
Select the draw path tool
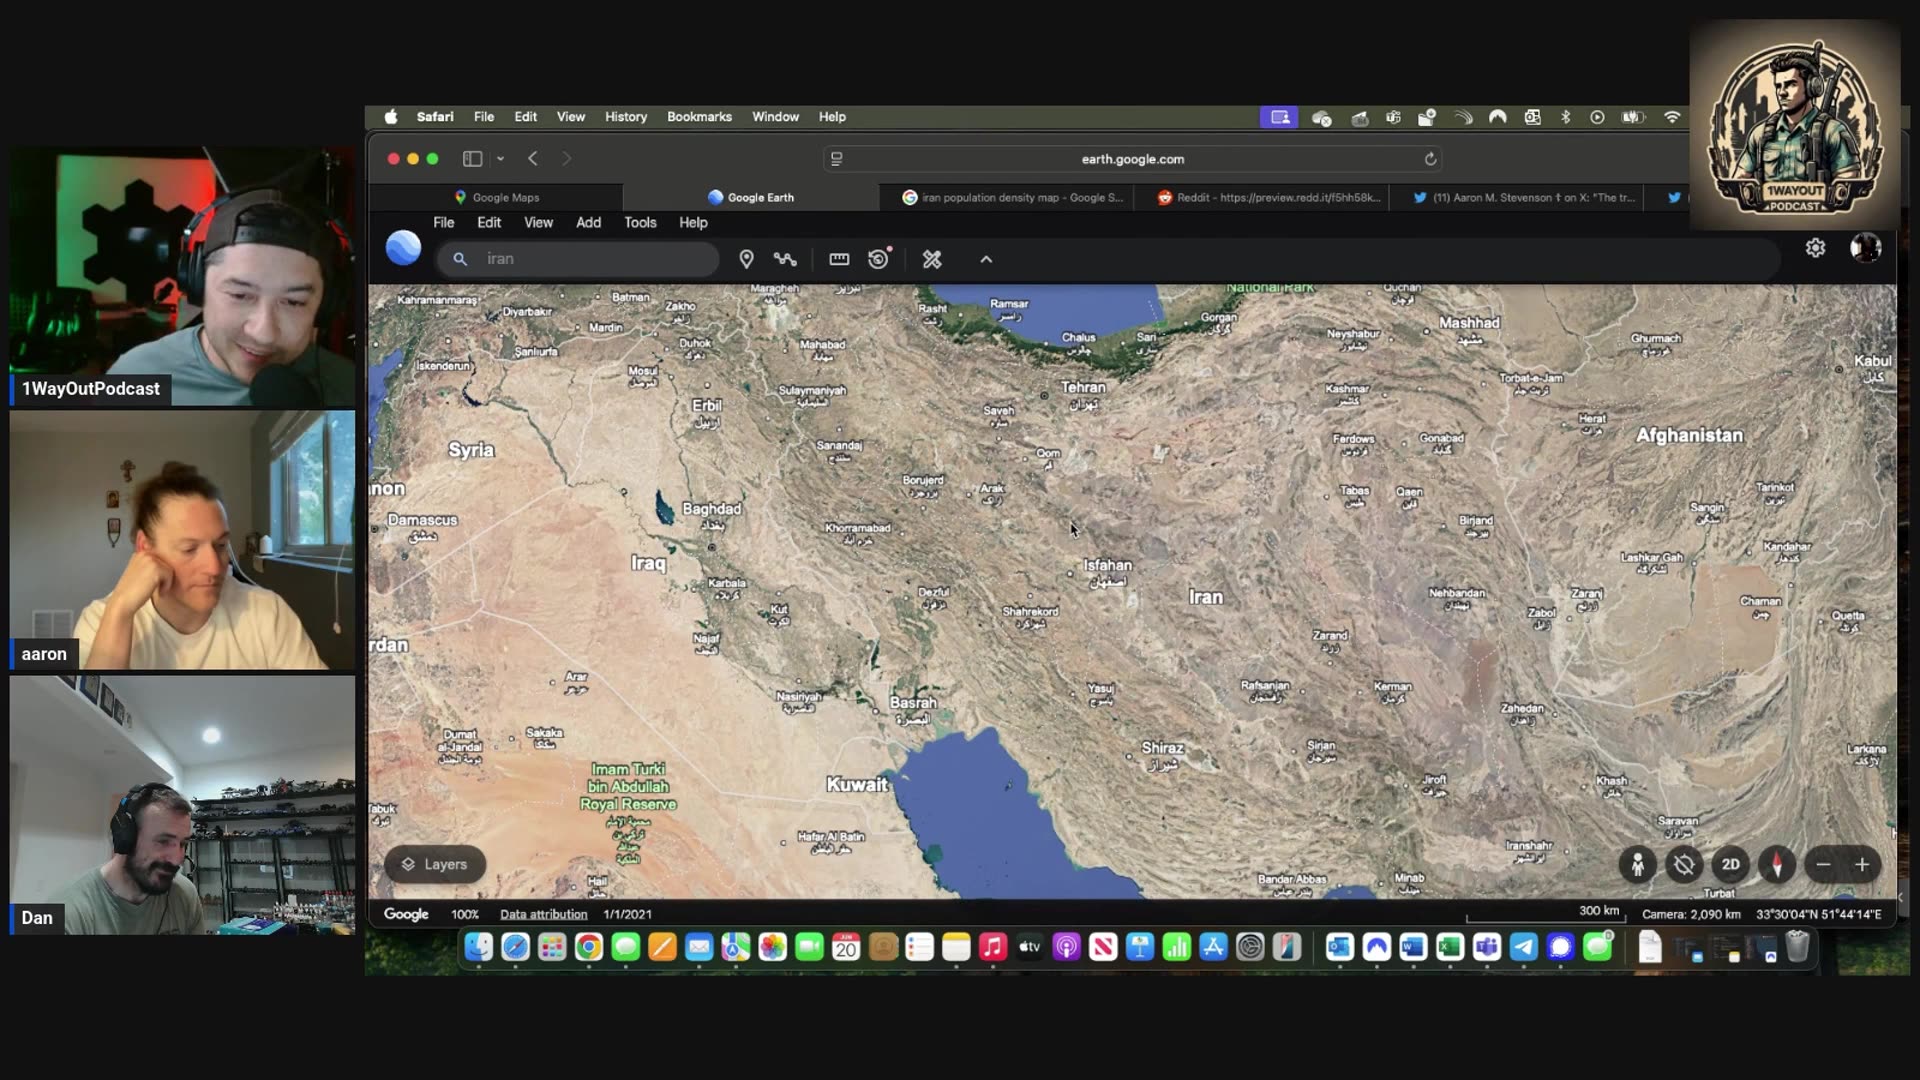point(785,259)
